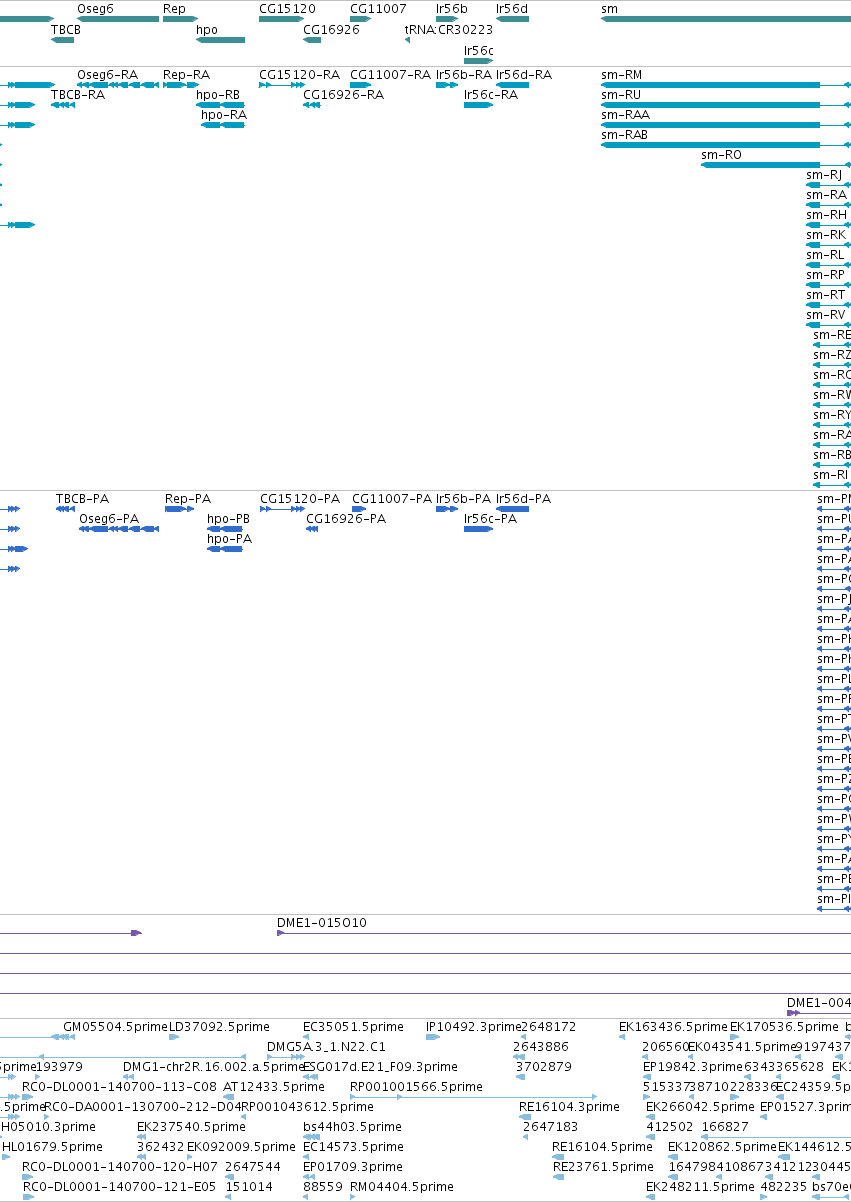Click the sm-RAA transcript label
The width and height of the screenshot is (851, 1202).
pyautogui.click(x=625, y=114)
